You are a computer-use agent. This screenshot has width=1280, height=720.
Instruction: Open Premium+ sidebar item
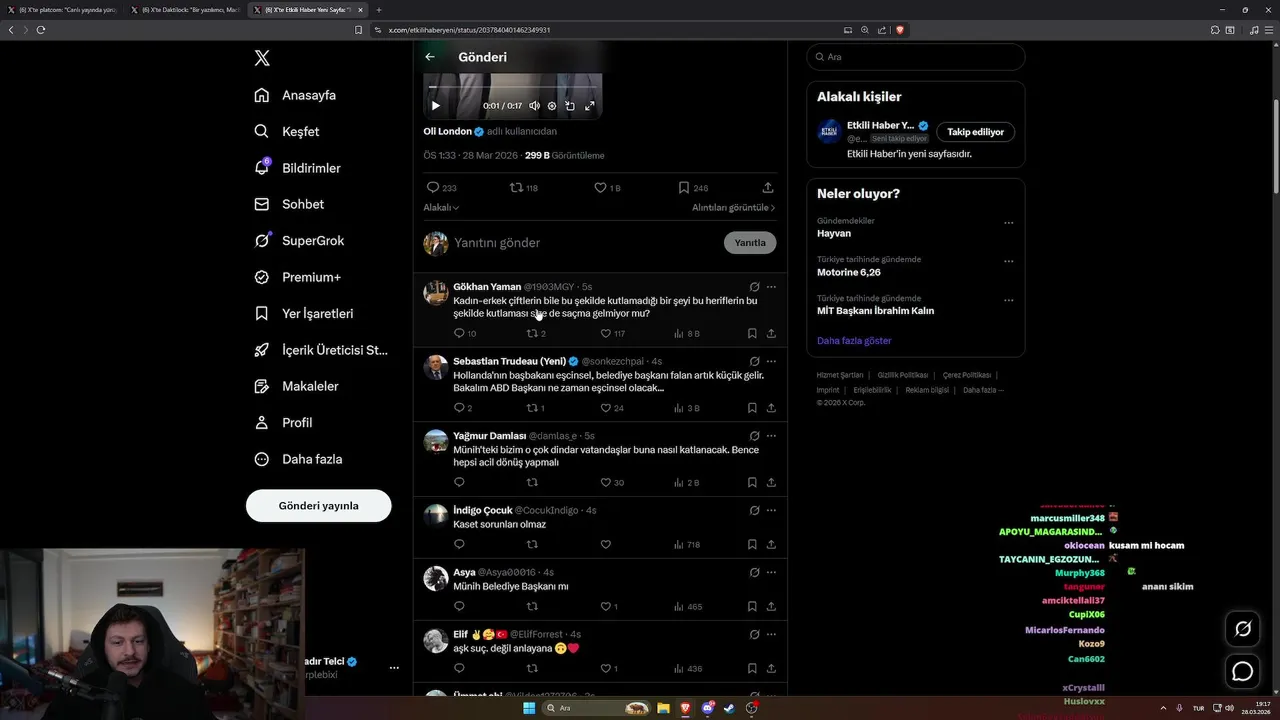point(297,277)
